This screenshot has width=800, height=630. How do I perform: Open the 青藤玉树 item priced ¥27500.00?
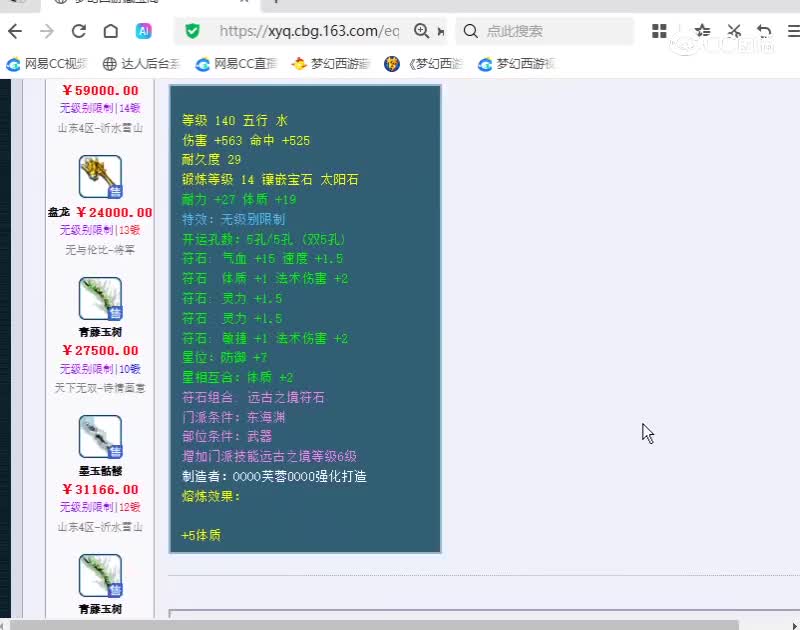100,299
